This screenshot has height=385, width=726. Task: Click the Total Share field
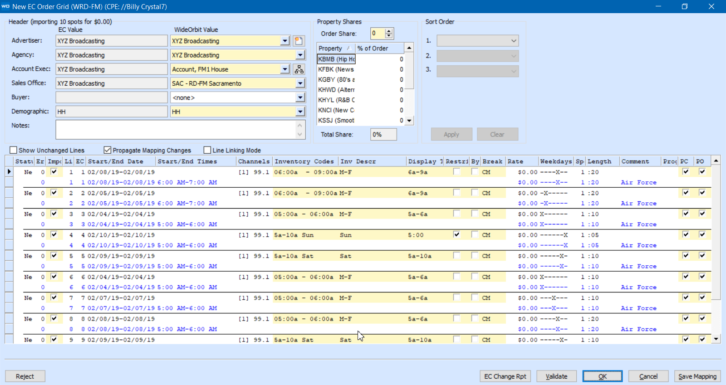(x=383, y=134)
